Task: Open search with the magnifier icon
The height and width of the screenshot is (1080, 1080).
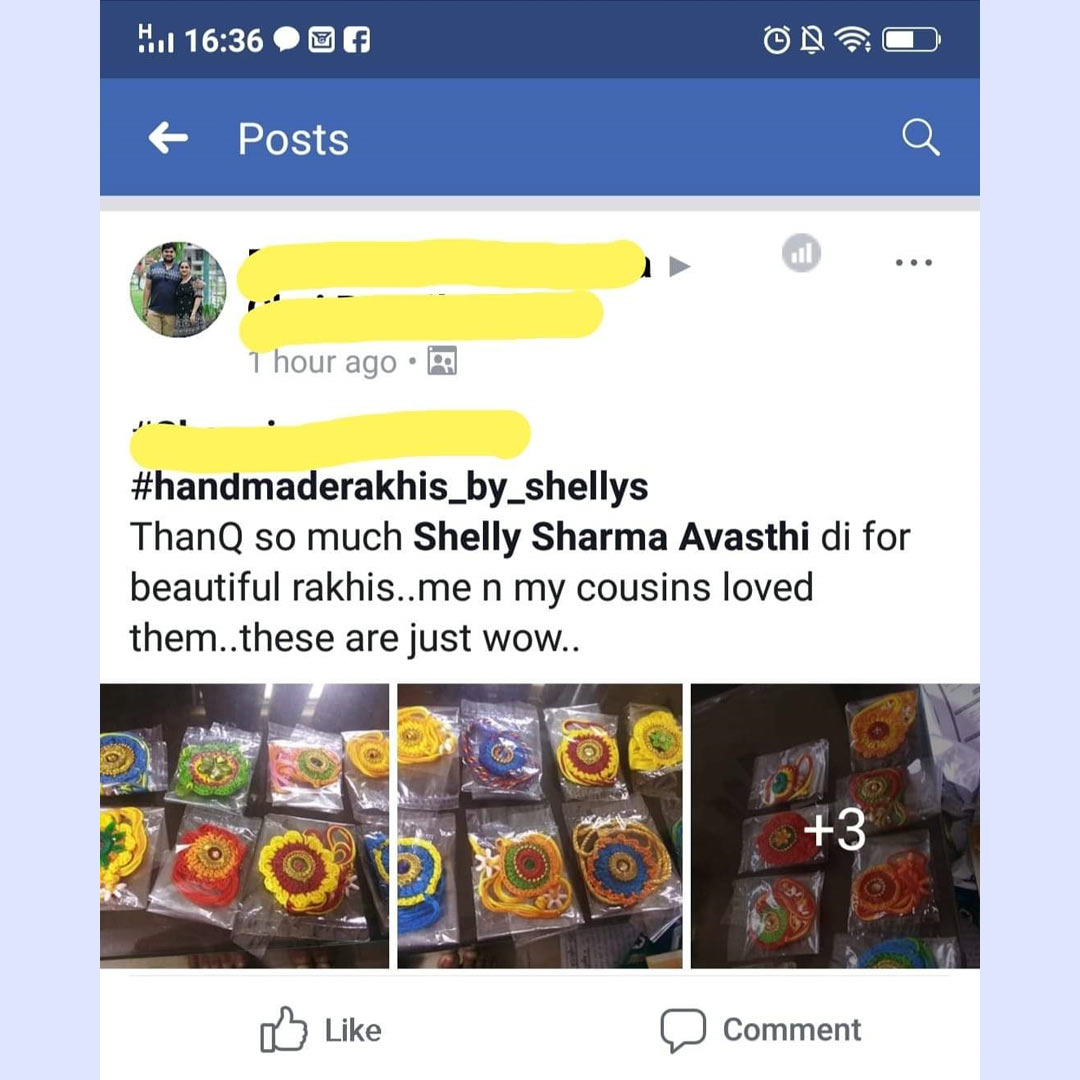Action: [921, 137]
